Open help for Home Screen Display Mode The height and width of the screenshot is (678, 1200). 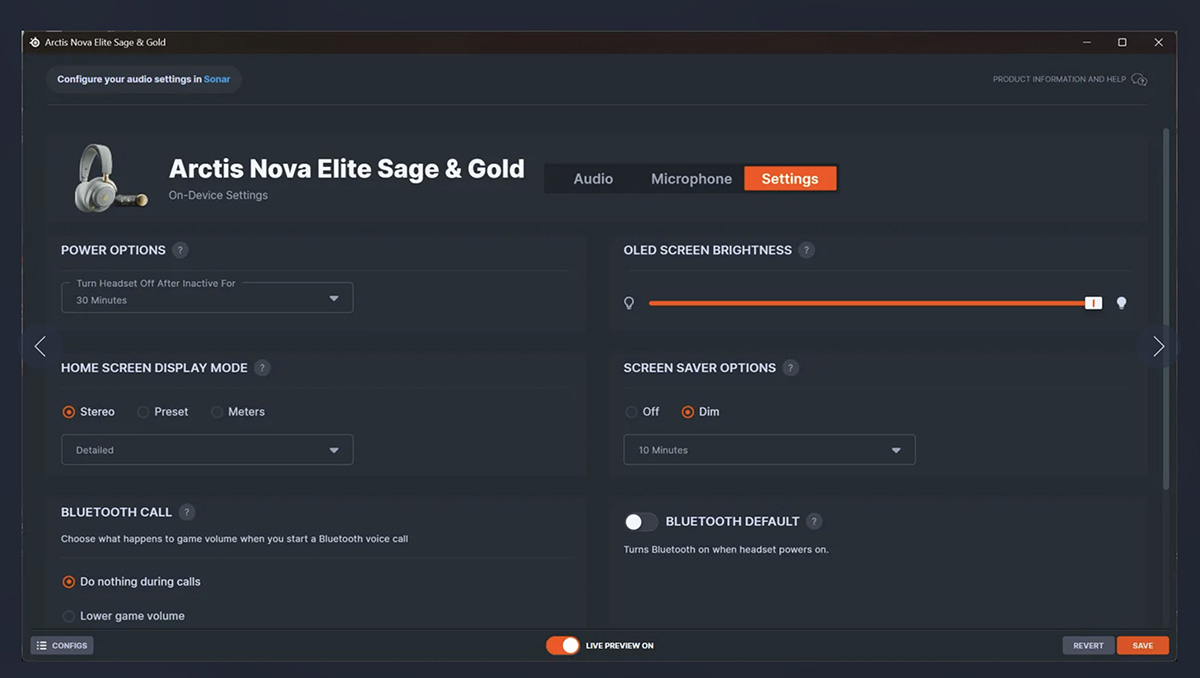click(262, 368)
